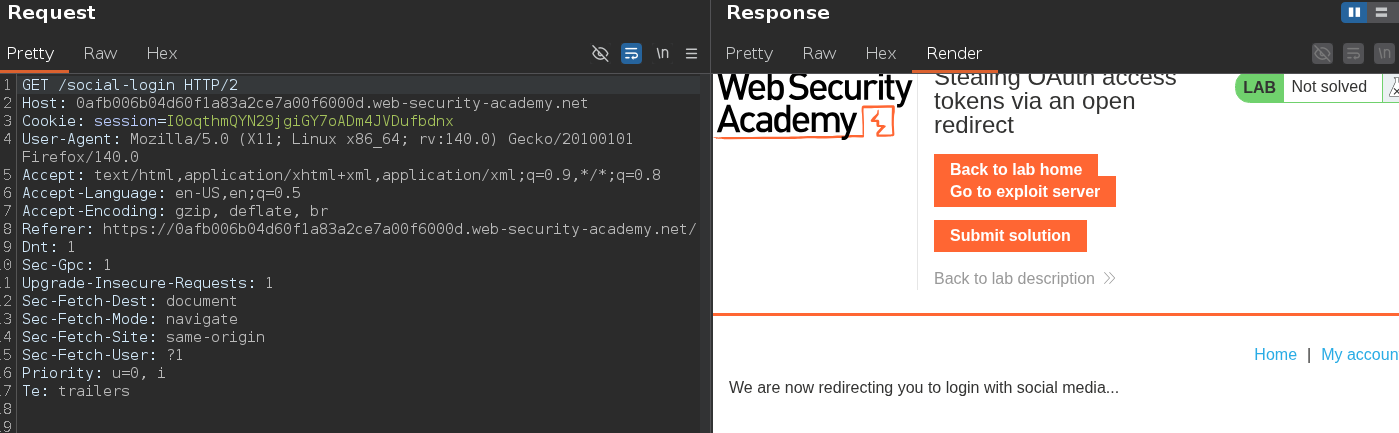Click the Upgrade-Insecure-Requests header line
Viewport: 1399px width, 433px height.
tap(147, 283)
